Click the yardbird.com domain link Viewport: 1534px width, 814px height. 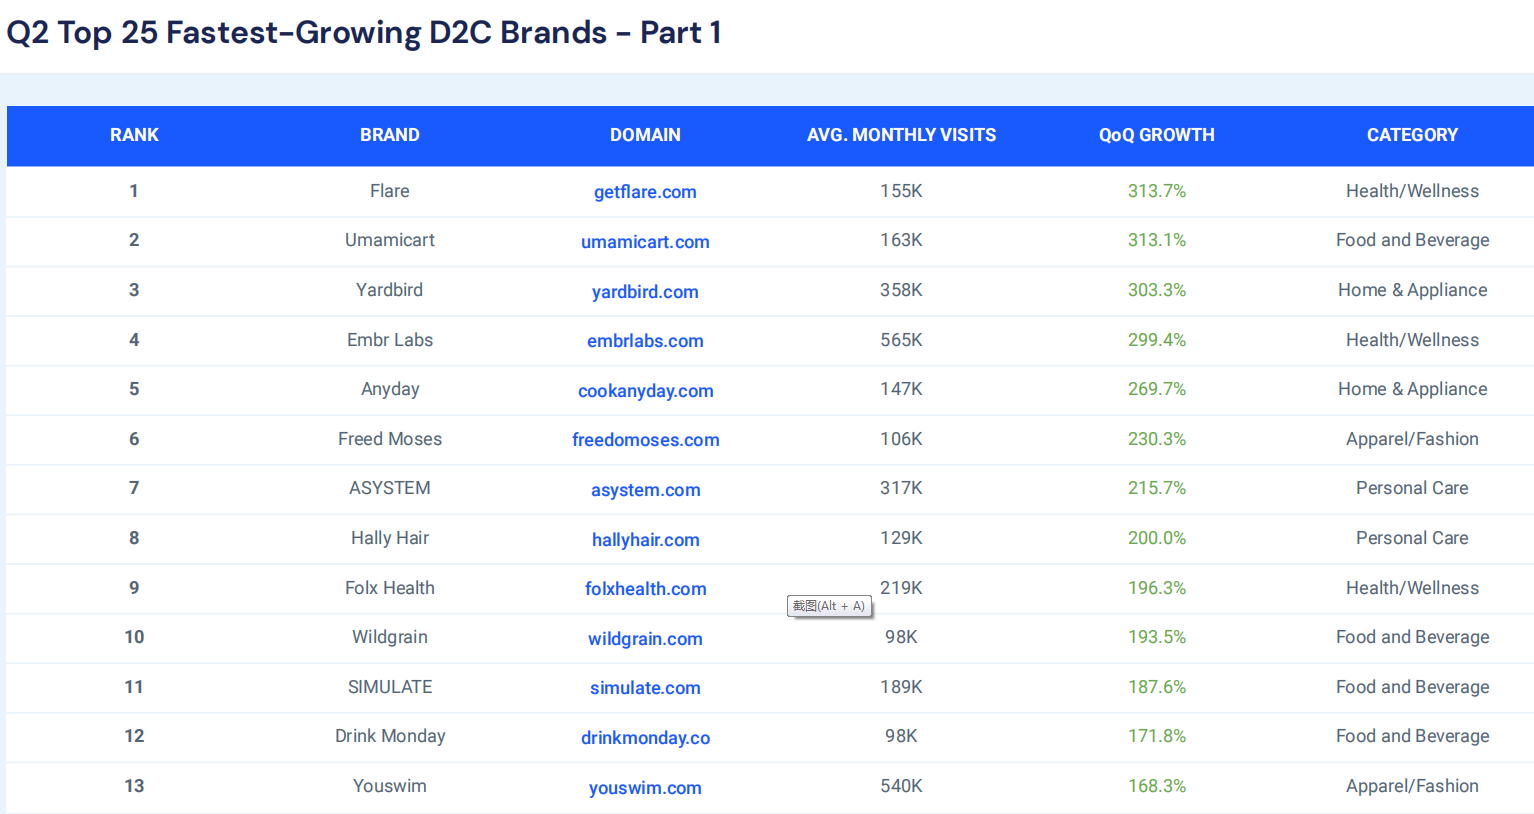click(645, 292)
